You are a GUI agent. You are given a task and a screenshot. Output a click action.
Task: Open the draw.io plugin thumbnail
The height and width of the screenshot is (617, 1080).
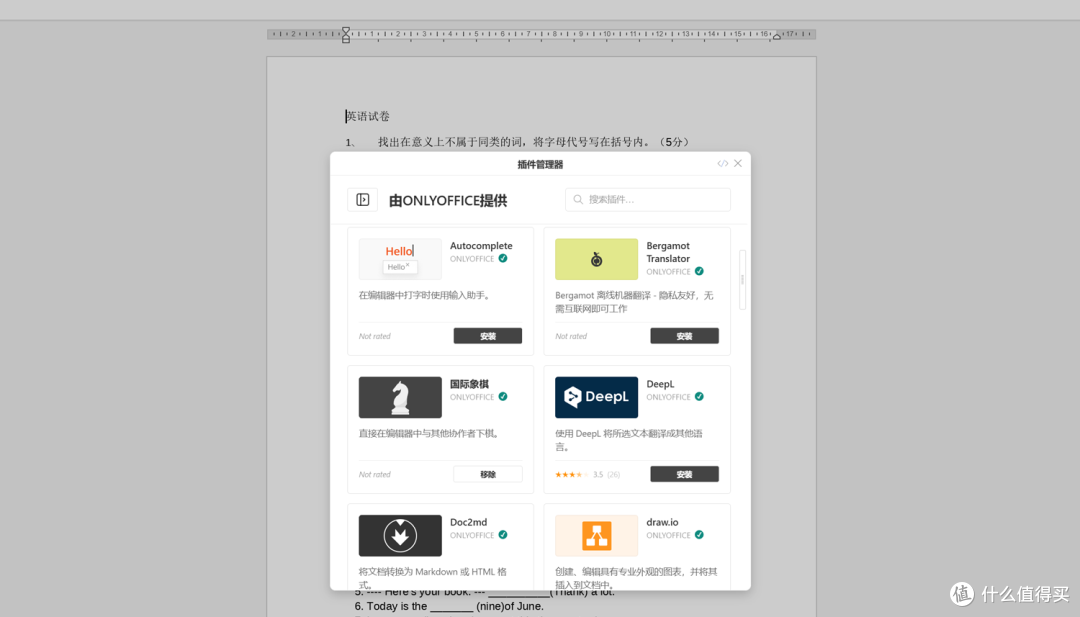pyautogui.click(x=596, y=536)
